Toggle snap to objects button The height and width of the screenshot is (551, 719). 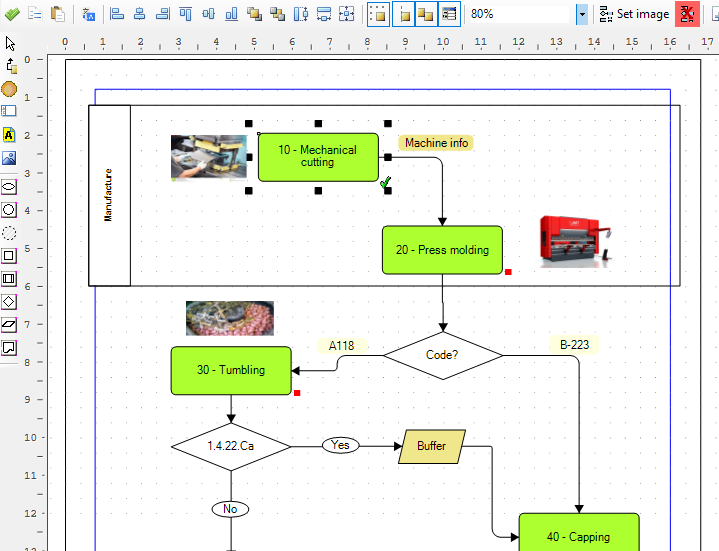(426, 14)
